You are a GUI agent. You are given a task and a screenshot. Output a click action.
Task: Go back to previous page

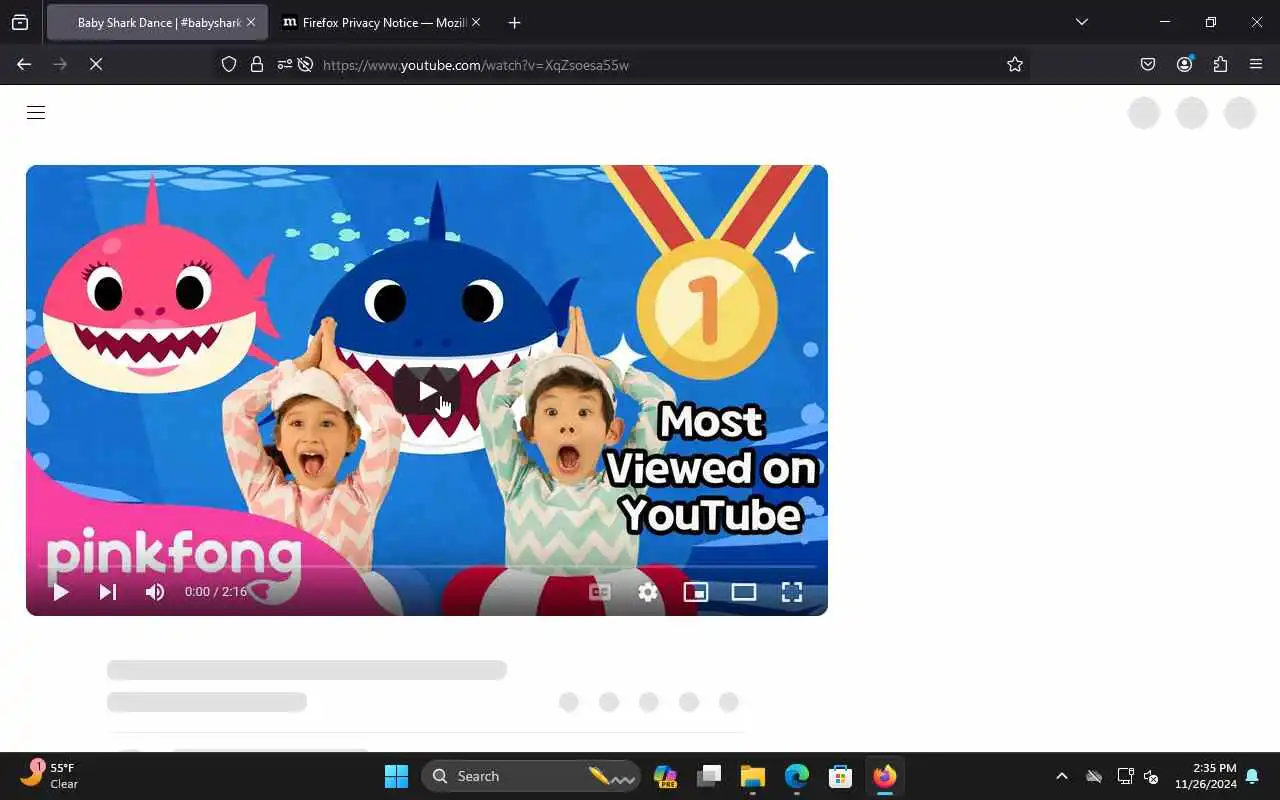(24, 64)
